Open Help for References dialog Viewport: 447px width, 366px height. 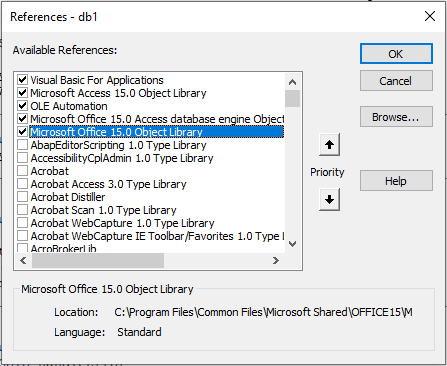click(396, 181)
